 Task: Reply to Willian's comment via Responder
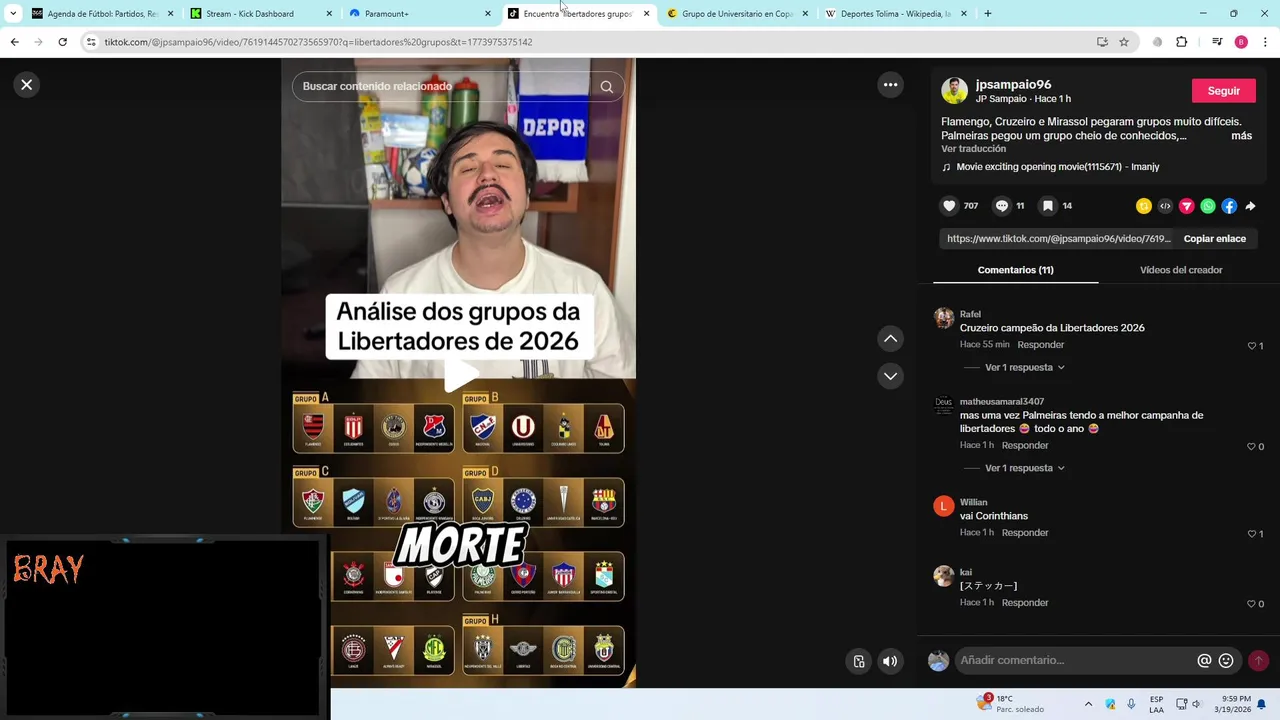point(1025,533)
